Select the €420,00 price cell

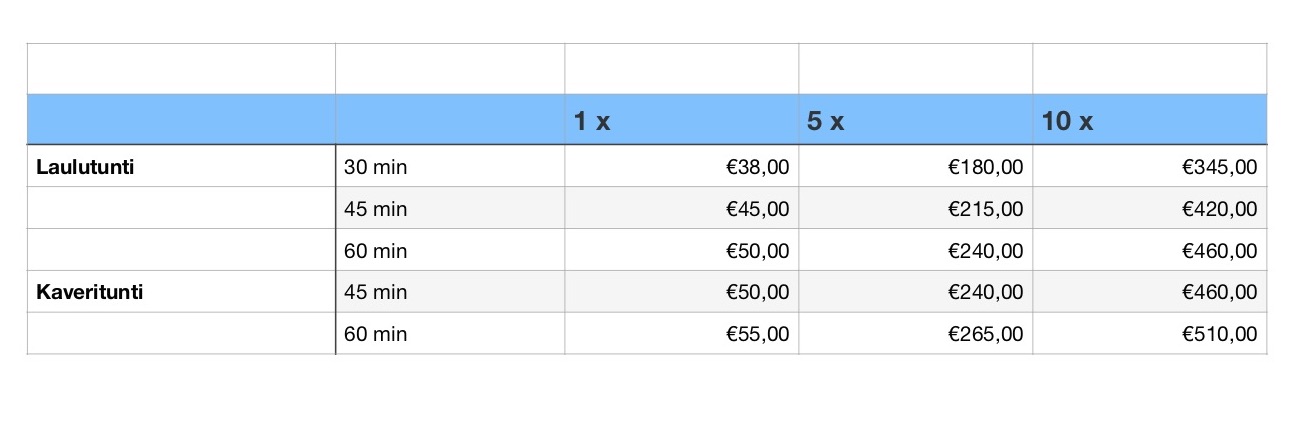[1150, 208]
